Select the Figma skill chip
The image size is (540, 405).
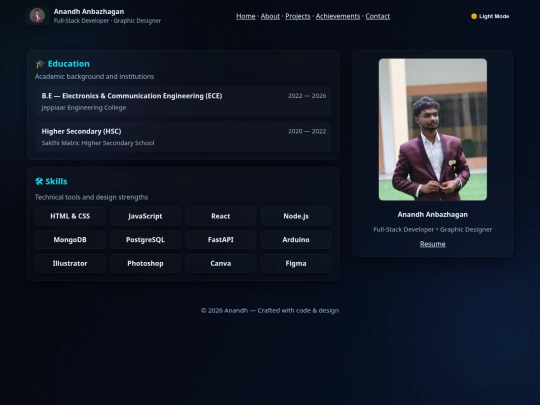(296, 263)
